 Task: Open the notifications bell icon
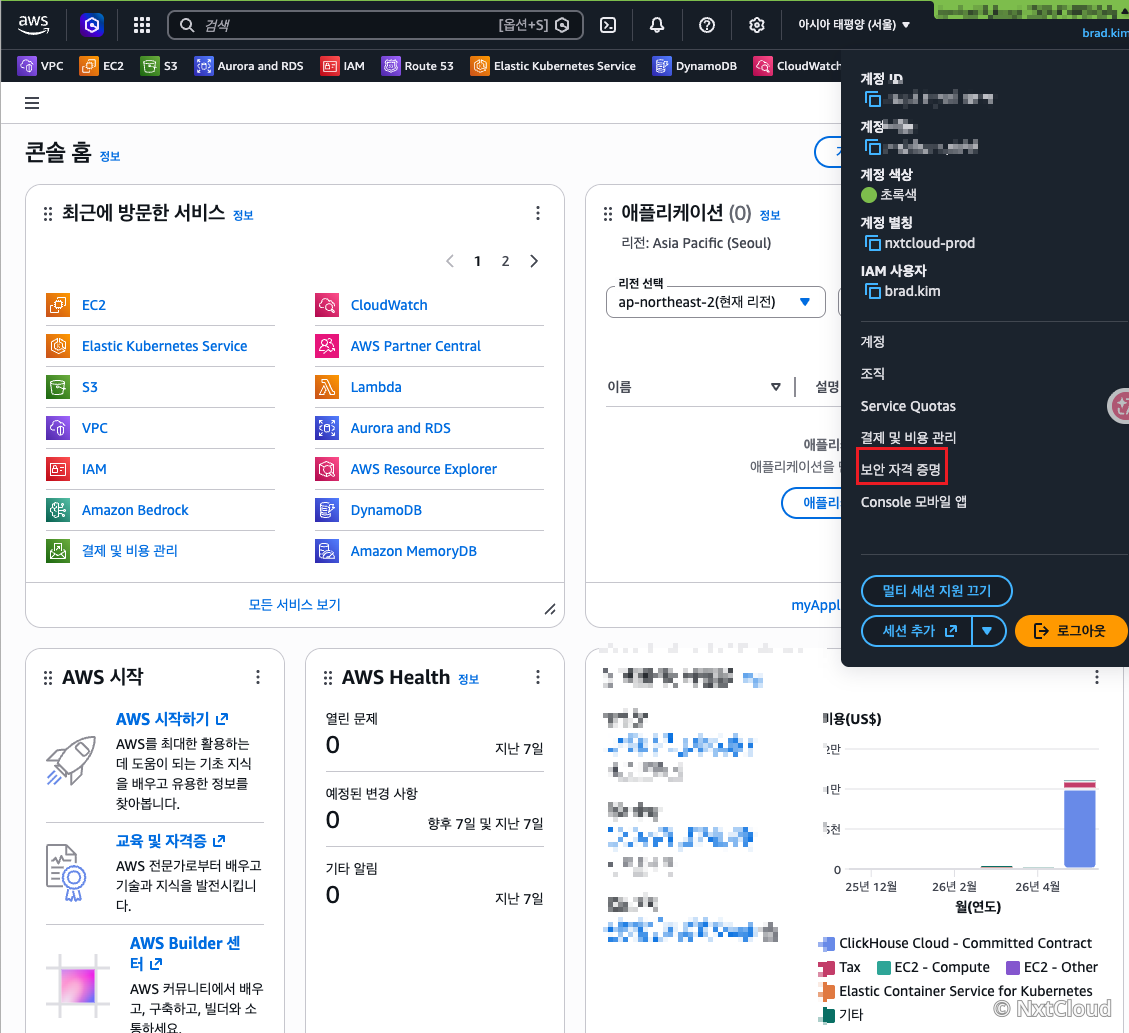click(x=657, y=25)
